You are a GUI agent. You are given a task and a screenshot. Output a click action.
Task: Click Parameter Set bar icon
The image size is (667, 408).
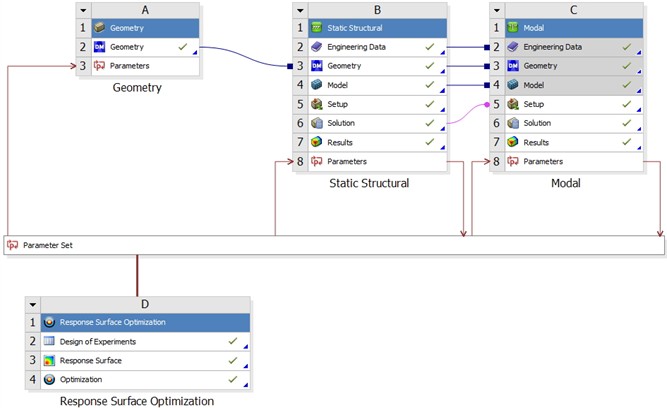(13, 245)
